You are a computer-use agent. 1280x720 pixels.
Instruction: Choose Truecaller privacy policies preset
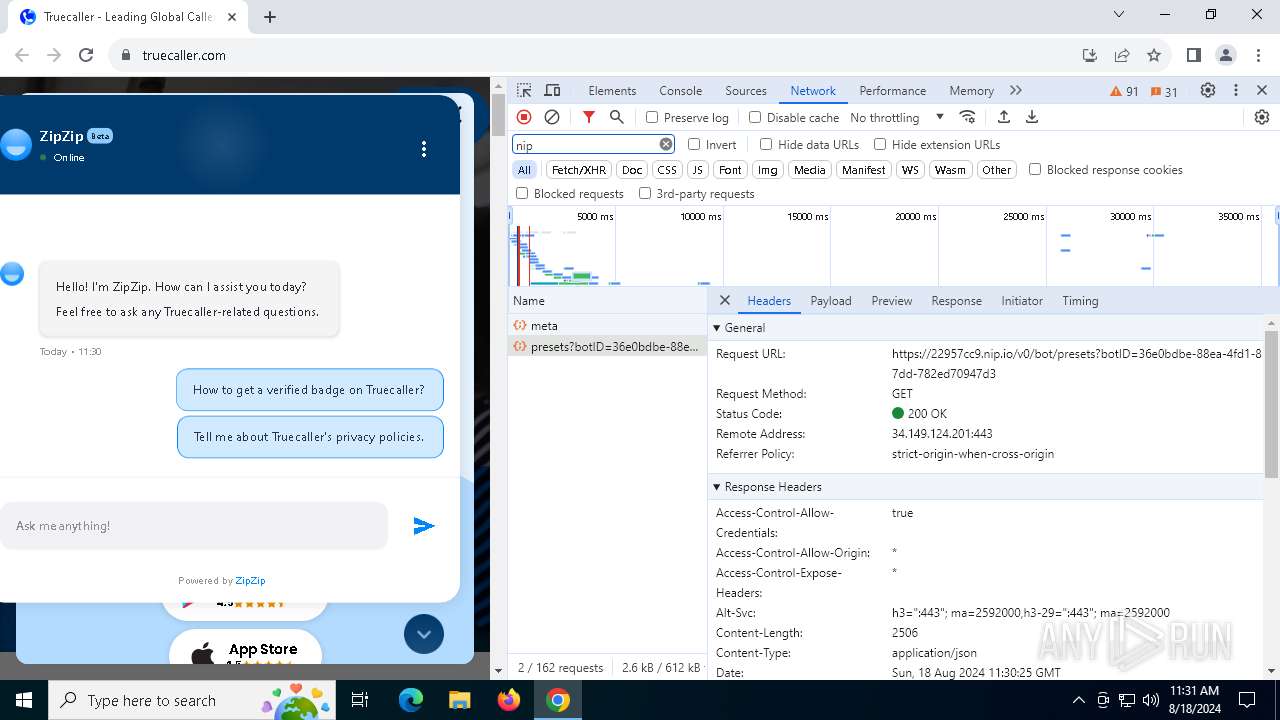(x=310, y=437)
